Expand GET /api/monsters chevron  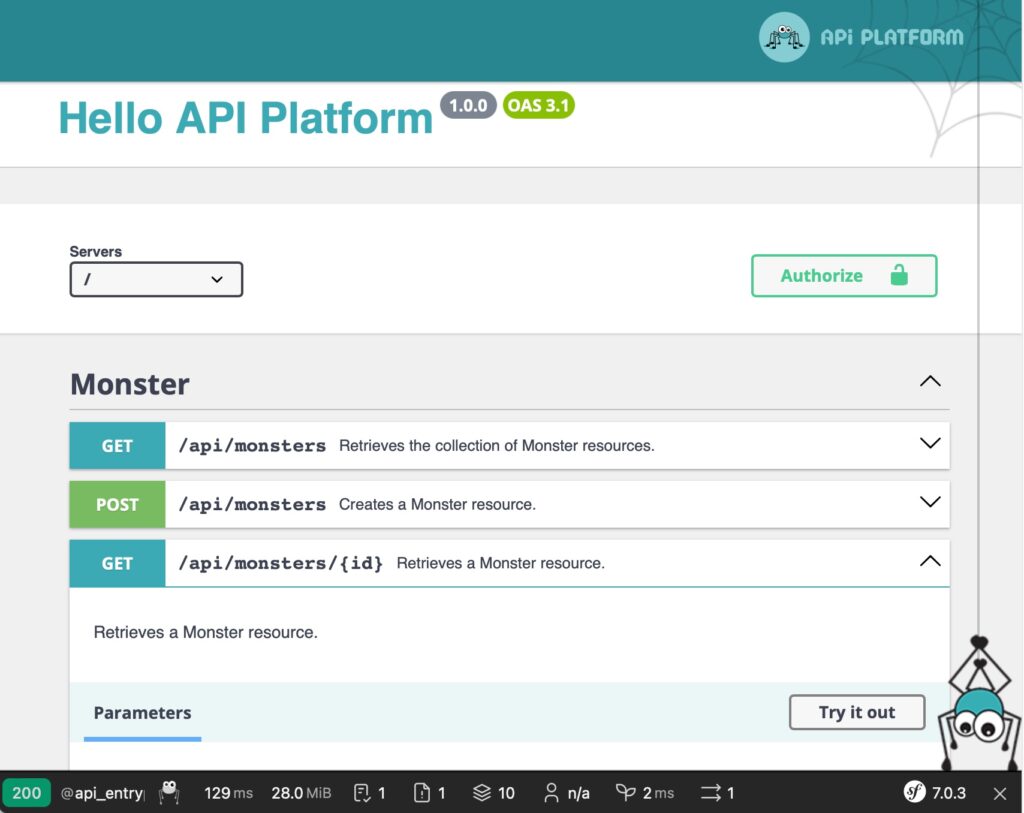(x=930, y=443)
